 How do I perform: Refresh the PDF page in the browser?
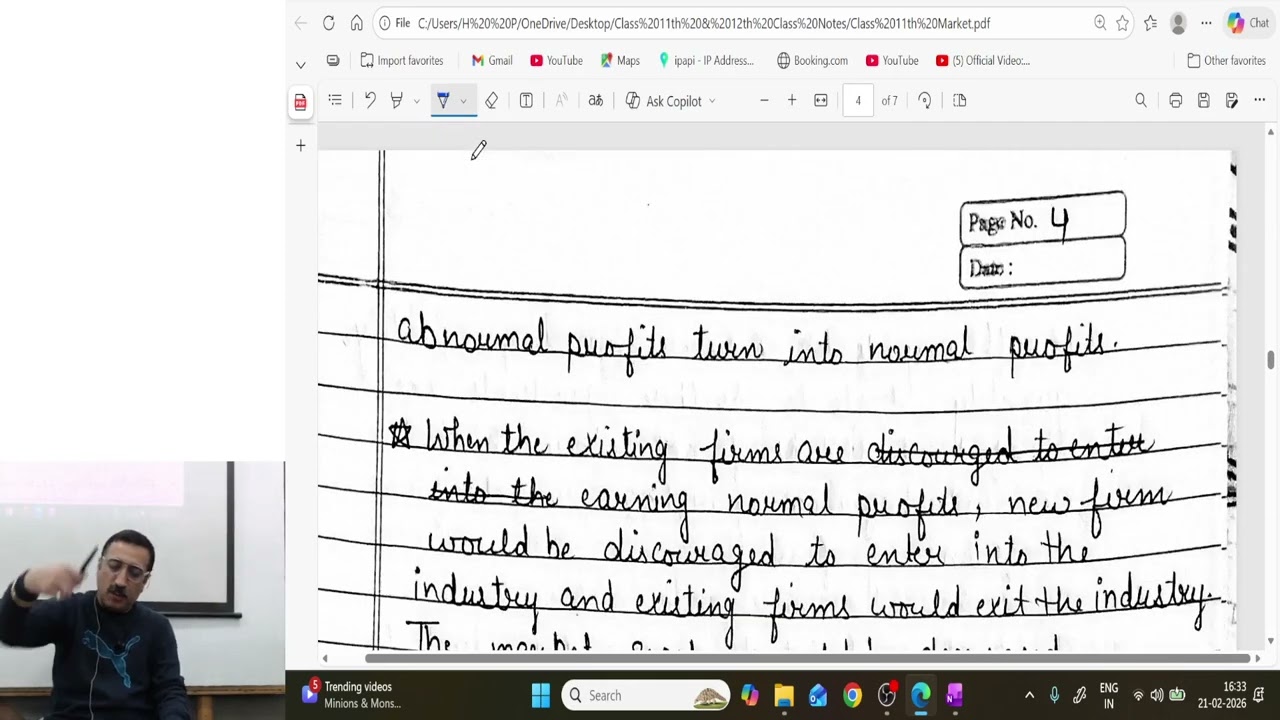tap(328, 23)
